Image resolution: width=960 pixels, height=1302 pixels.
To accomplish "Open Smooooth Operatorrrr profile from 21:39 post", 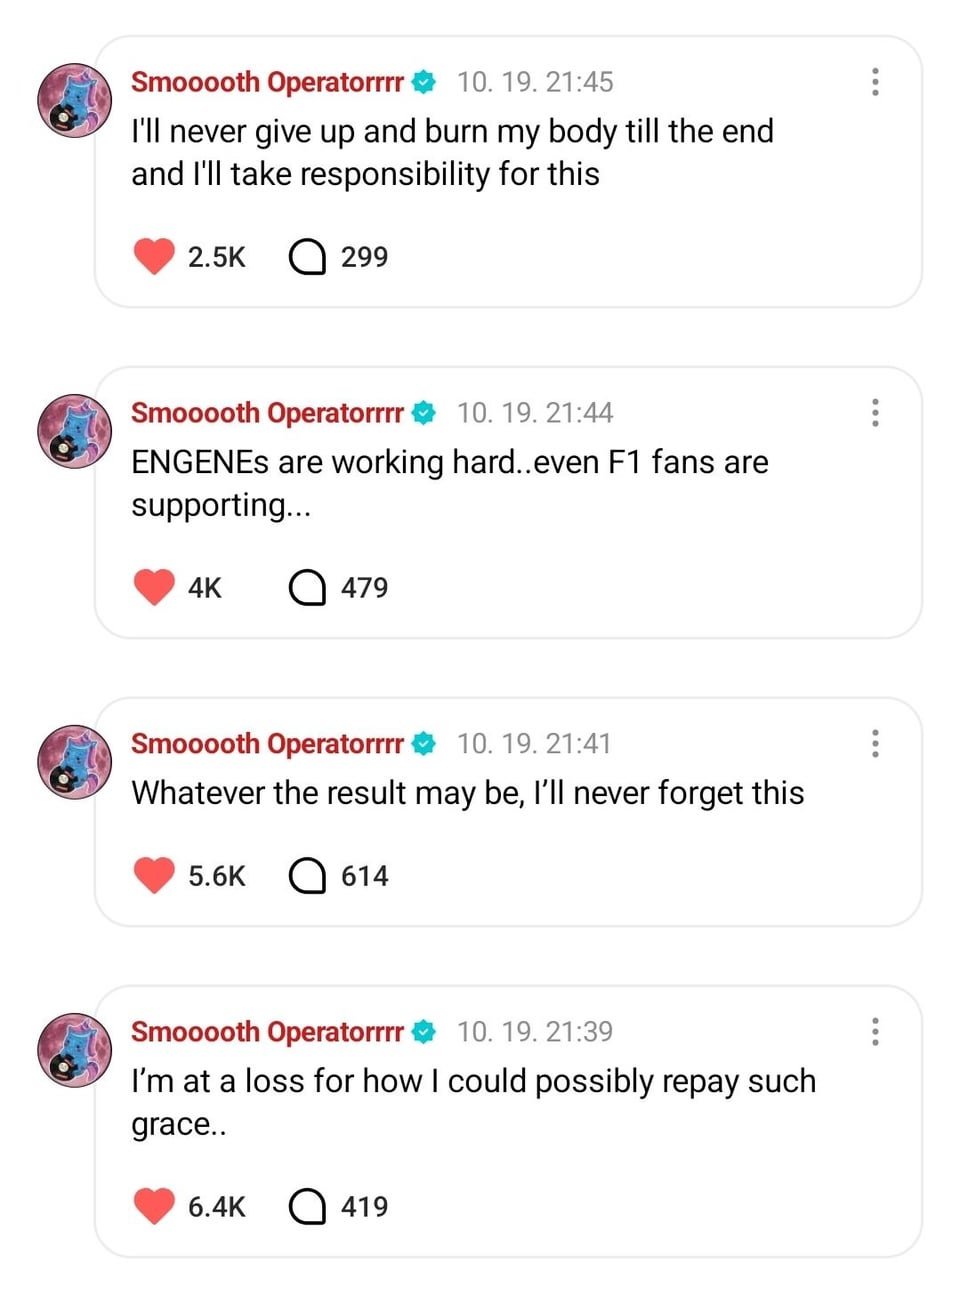I will tap(74, 1050).
